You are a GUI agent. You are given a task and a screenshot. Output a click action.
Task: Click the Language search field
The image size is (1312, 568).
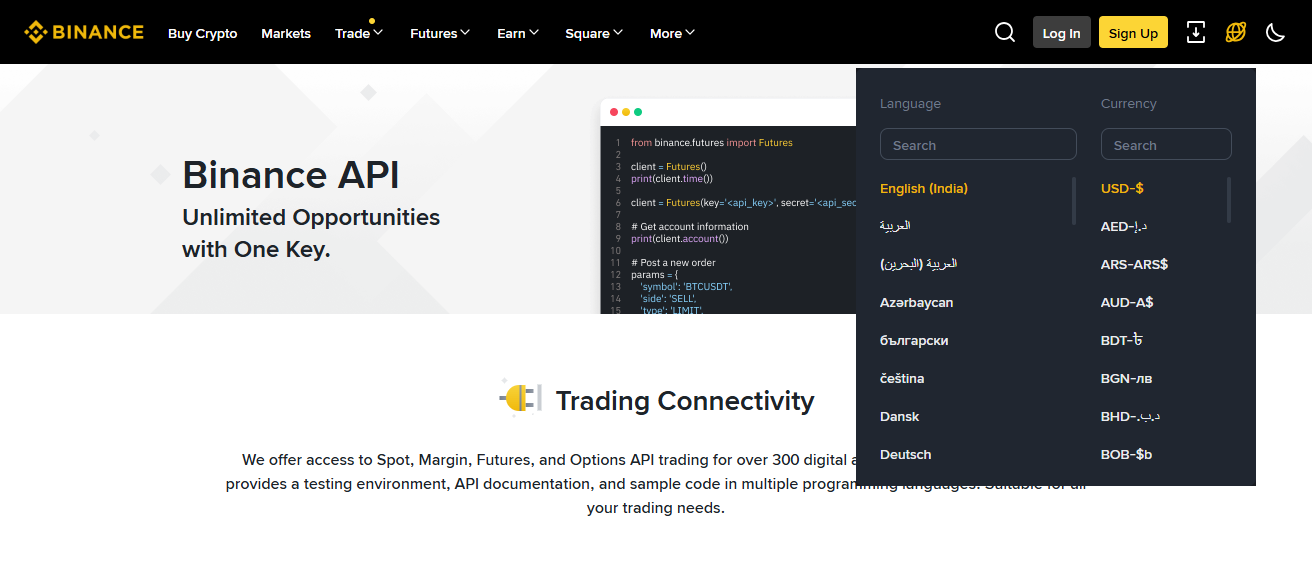(978, 145)
